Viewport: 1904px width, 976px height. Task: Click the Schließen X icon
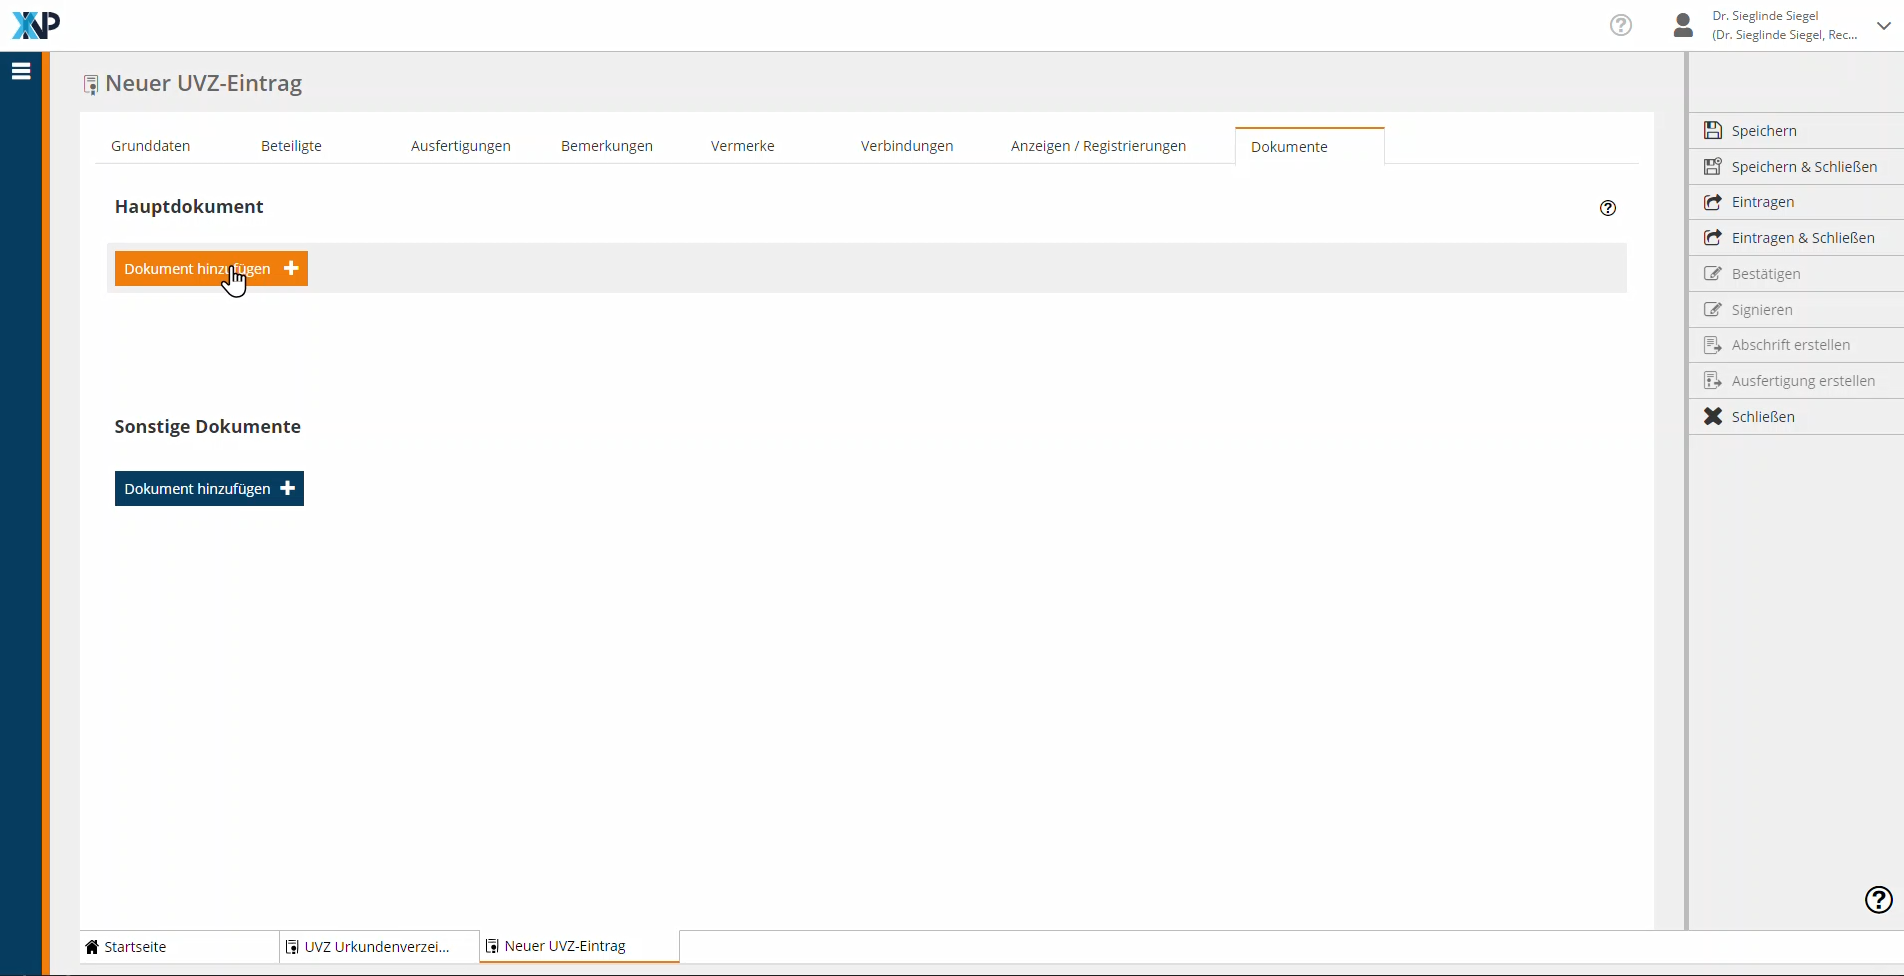pyautogui.click(x=1713, y=417)
